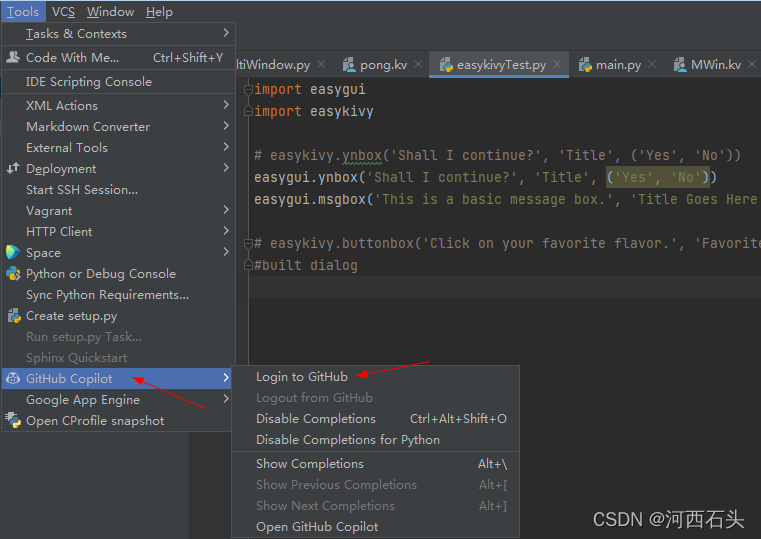The height and width of the screenshot is (539, 761).
Task: Click 'import easykivy' code line
Action: [314, 112]
